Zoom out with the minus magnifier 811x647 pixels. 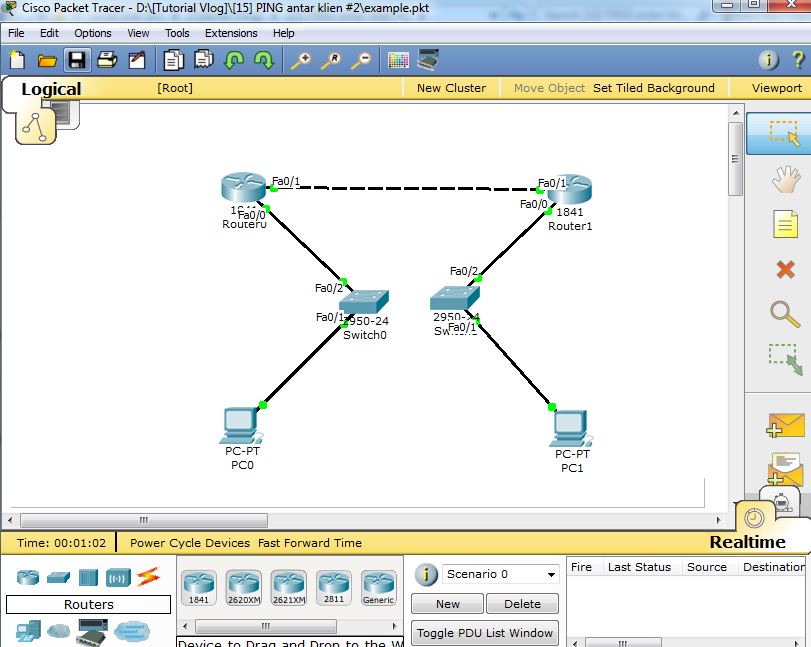pos(361,60)
